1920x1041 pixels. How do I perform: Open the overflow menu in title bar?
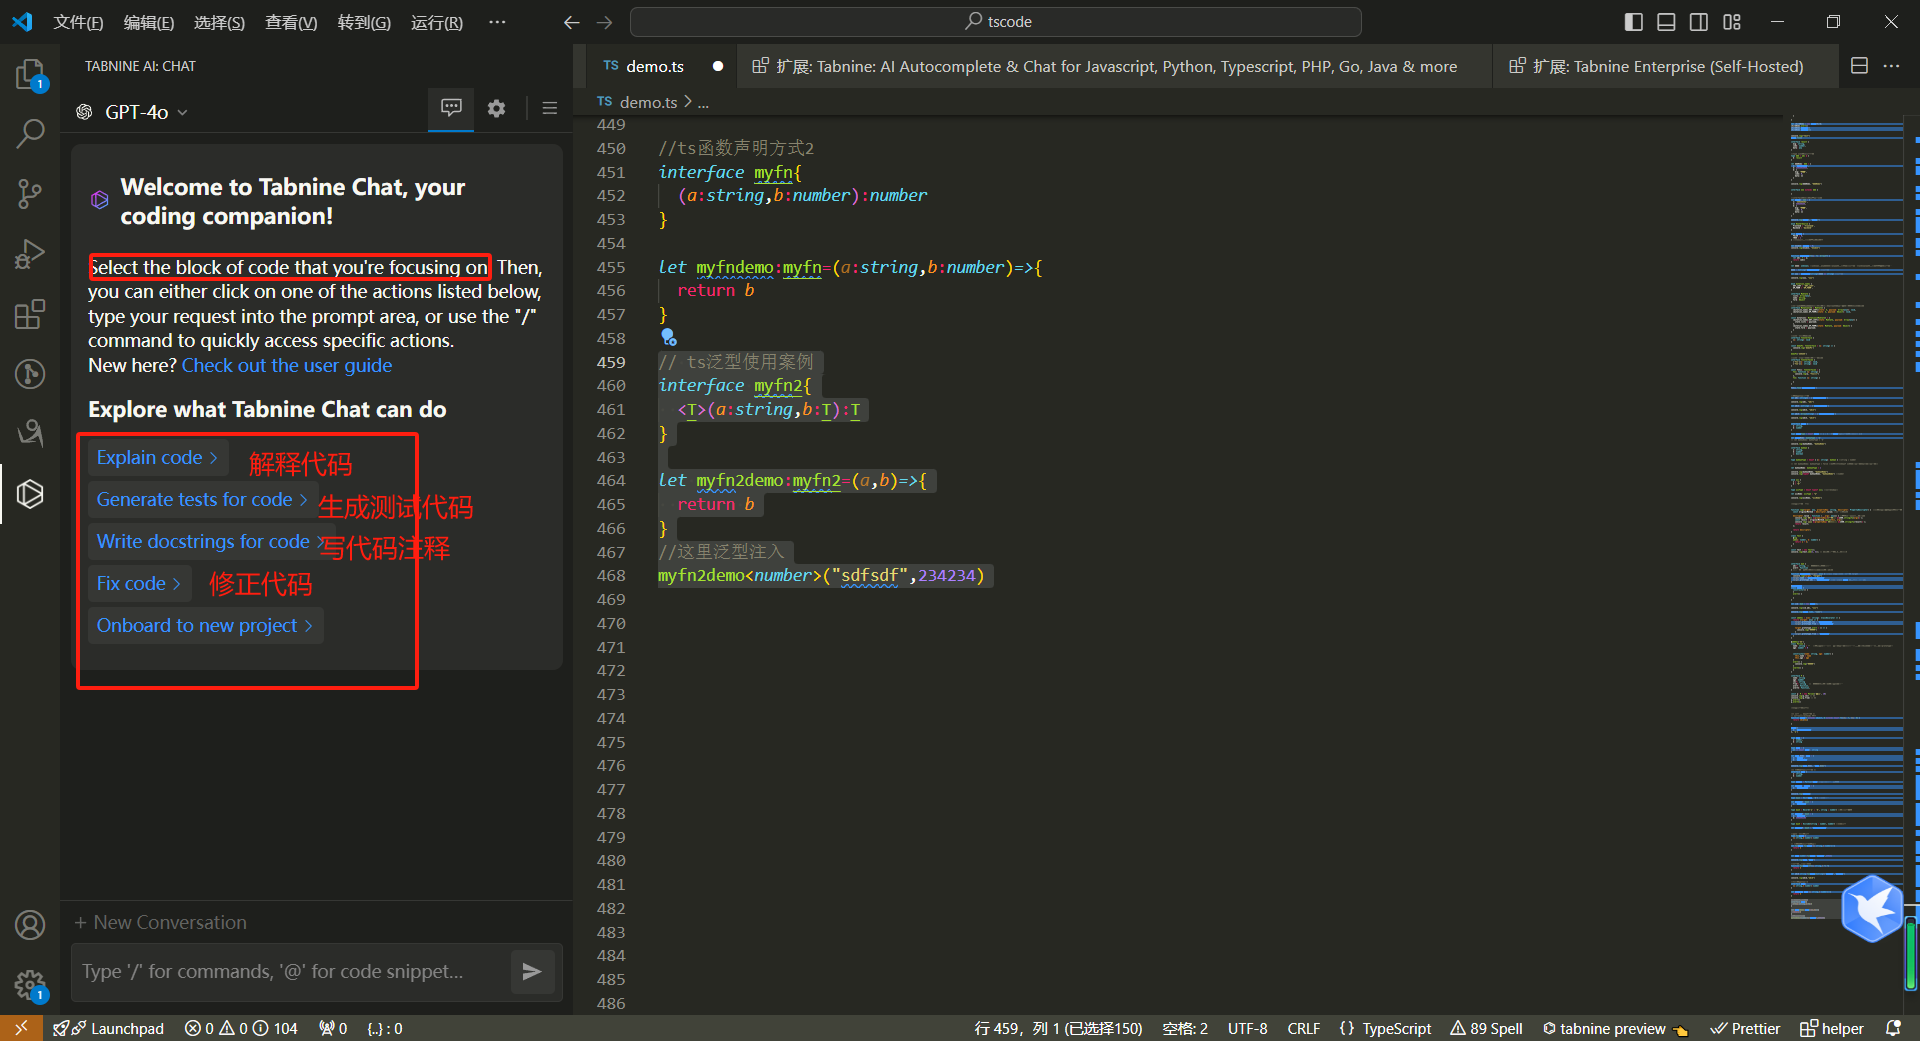[497, 22]
